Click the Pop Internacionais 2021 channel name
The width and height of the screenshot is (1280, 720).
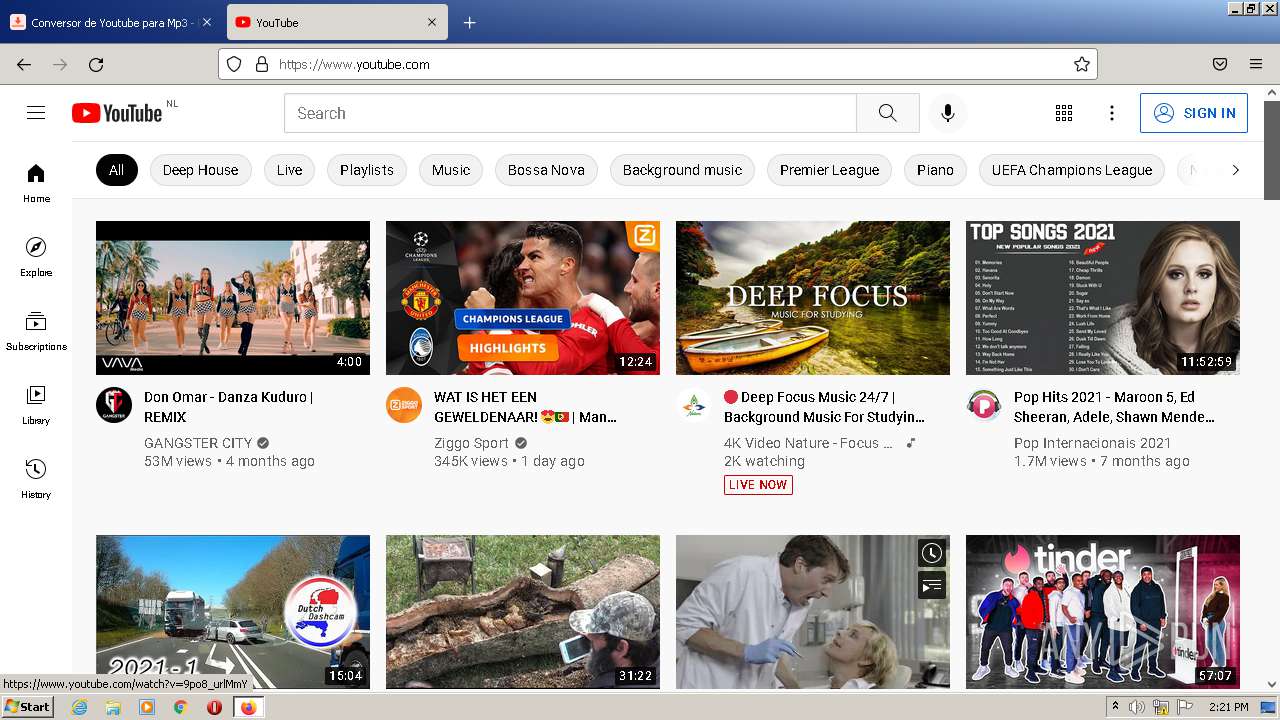[x=1092, y=443]
